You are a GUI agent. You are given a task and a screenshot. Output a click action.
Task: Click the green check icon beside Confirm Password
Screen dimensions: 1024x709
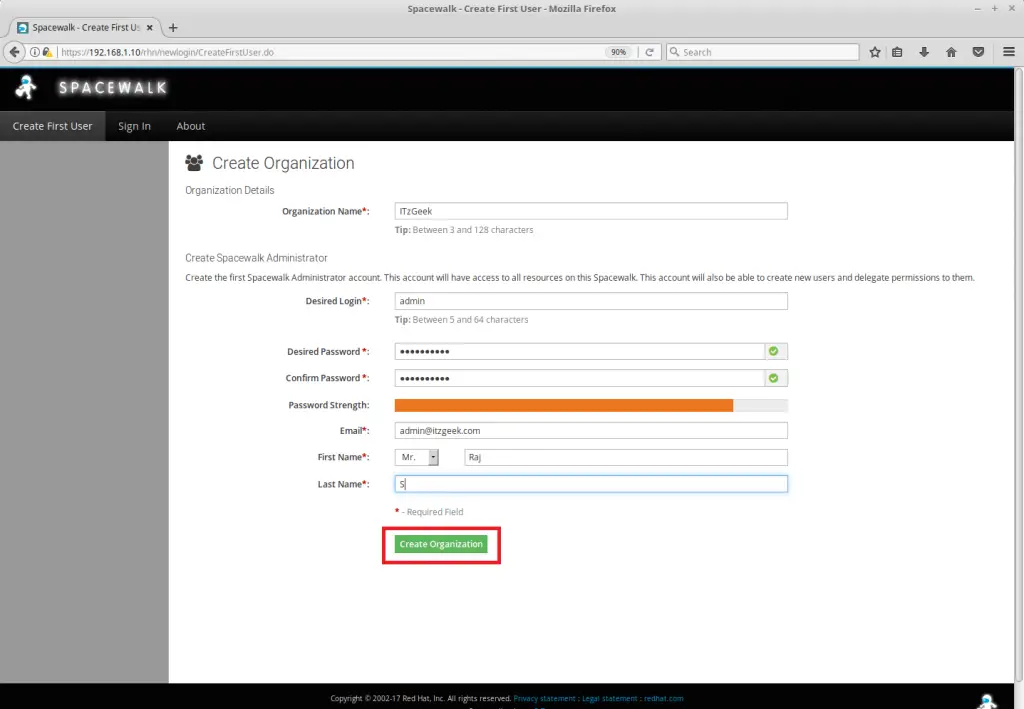[x=774, y=378]
